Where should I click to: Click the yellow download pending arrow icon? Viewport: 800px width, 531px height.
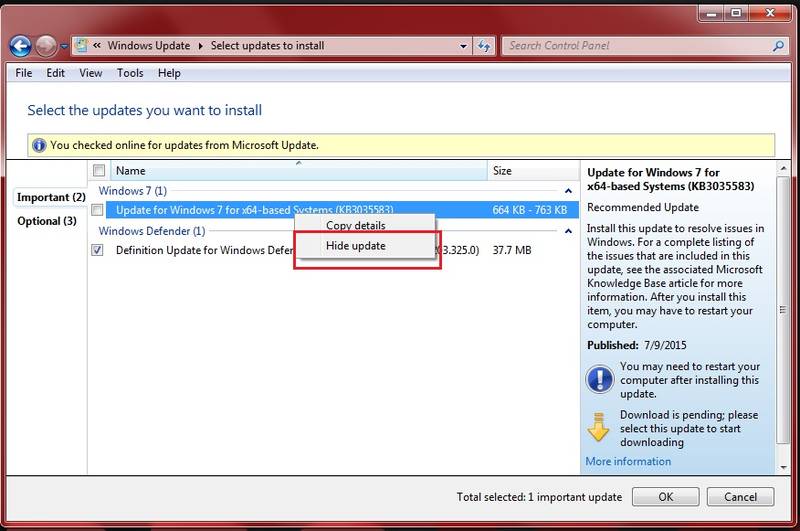598,426
